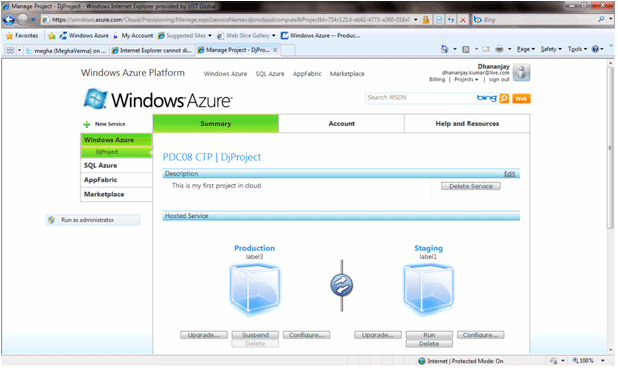Click the Internet zone globe in status bar

422,361
